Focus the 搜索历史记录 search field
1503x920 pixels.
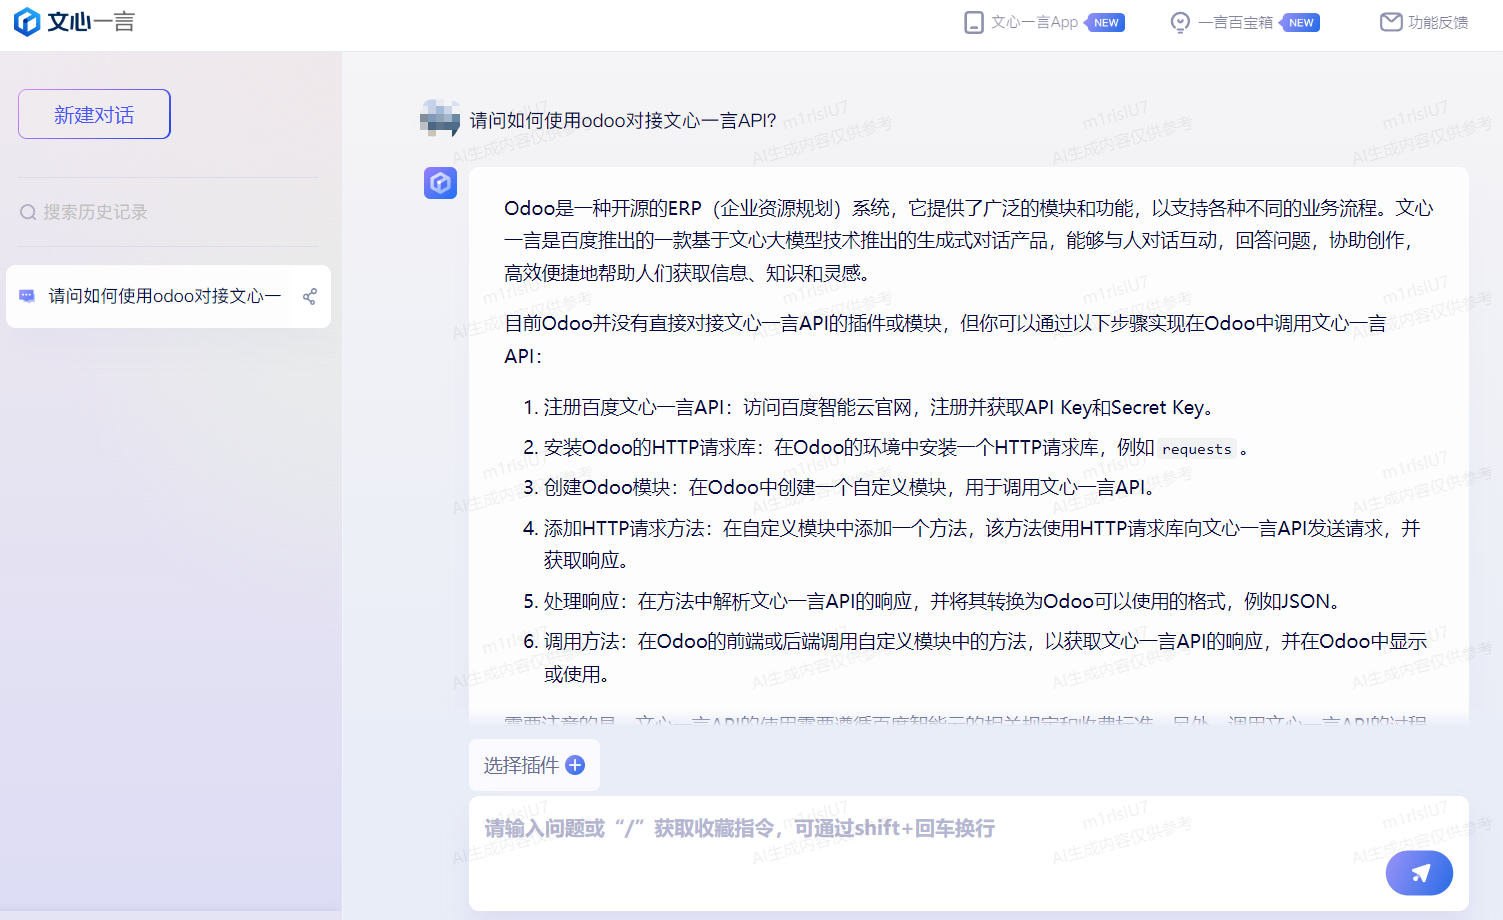coord(168,212)
